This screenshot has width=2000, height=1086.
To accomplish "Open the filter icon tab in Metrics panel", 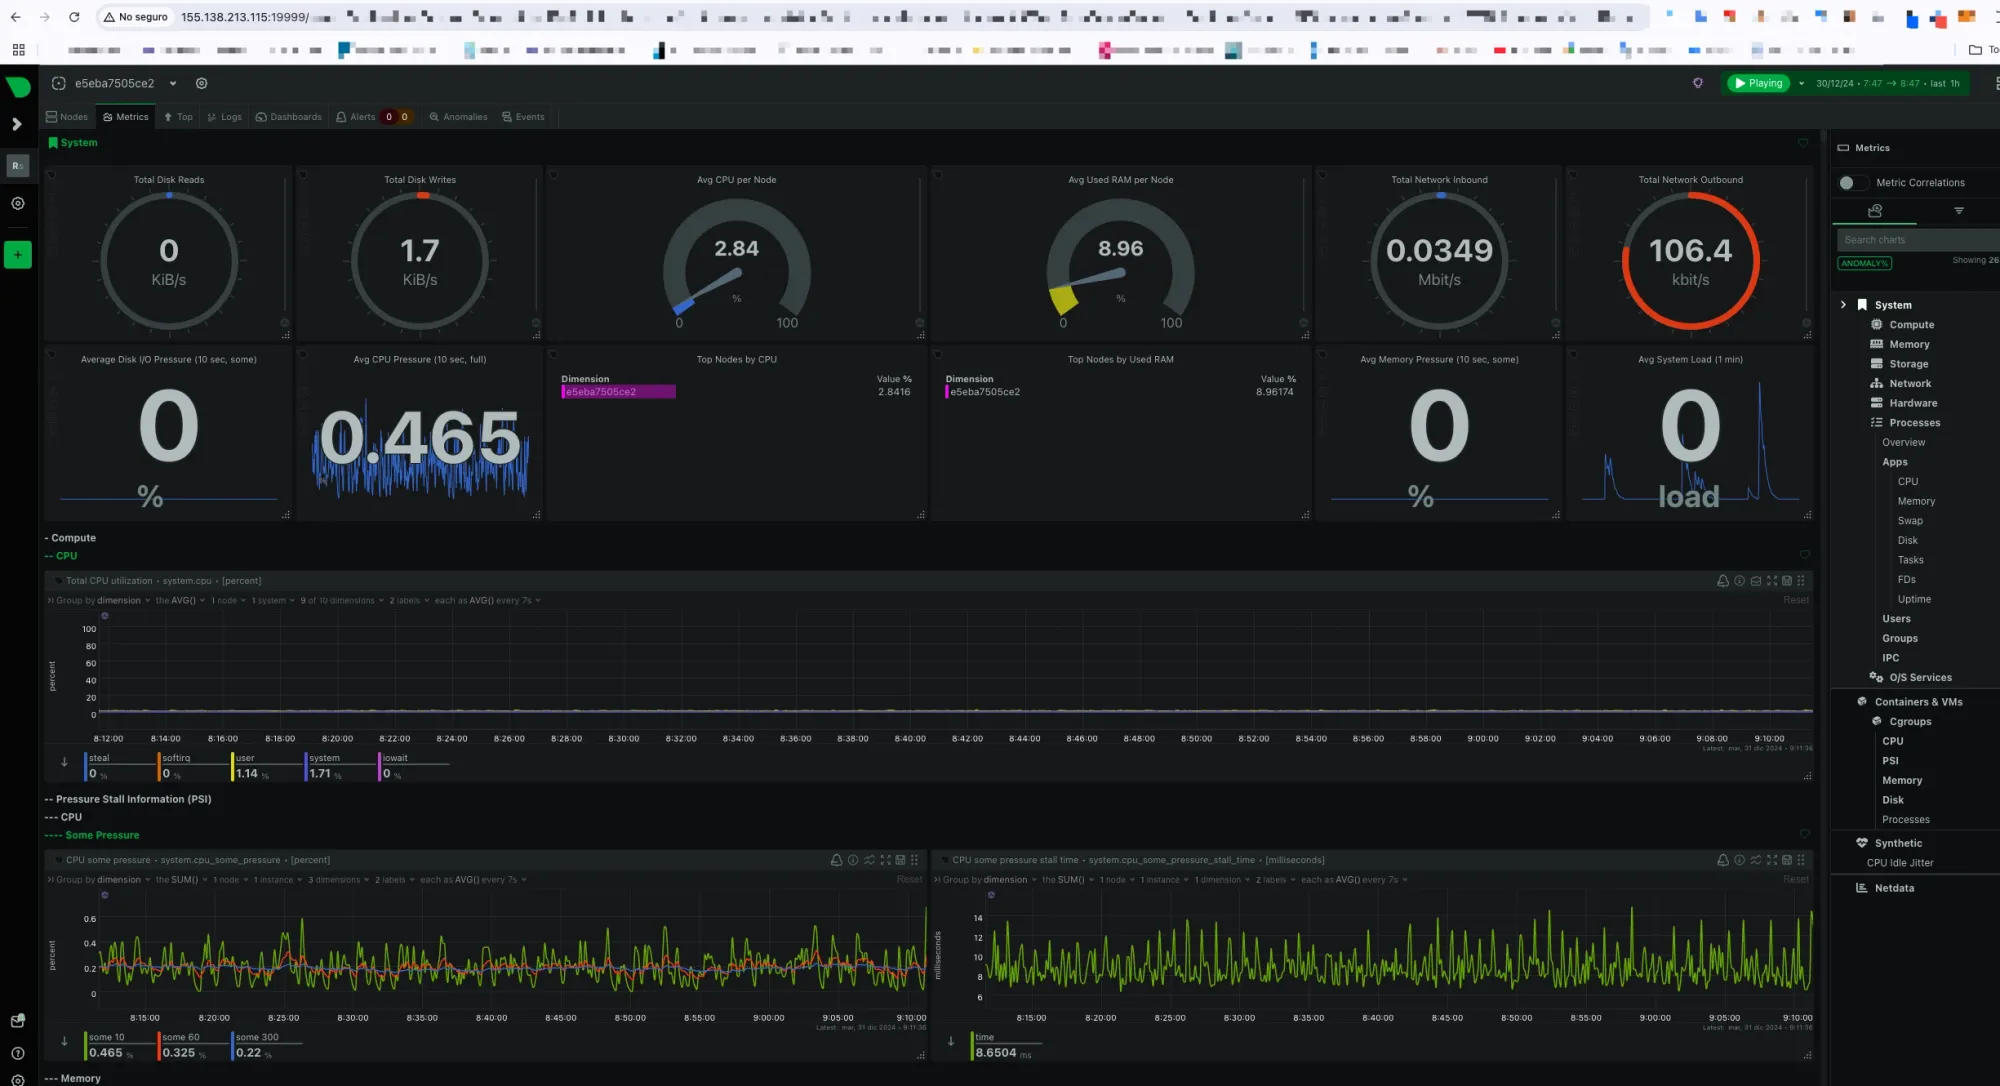I will 1959,211.
